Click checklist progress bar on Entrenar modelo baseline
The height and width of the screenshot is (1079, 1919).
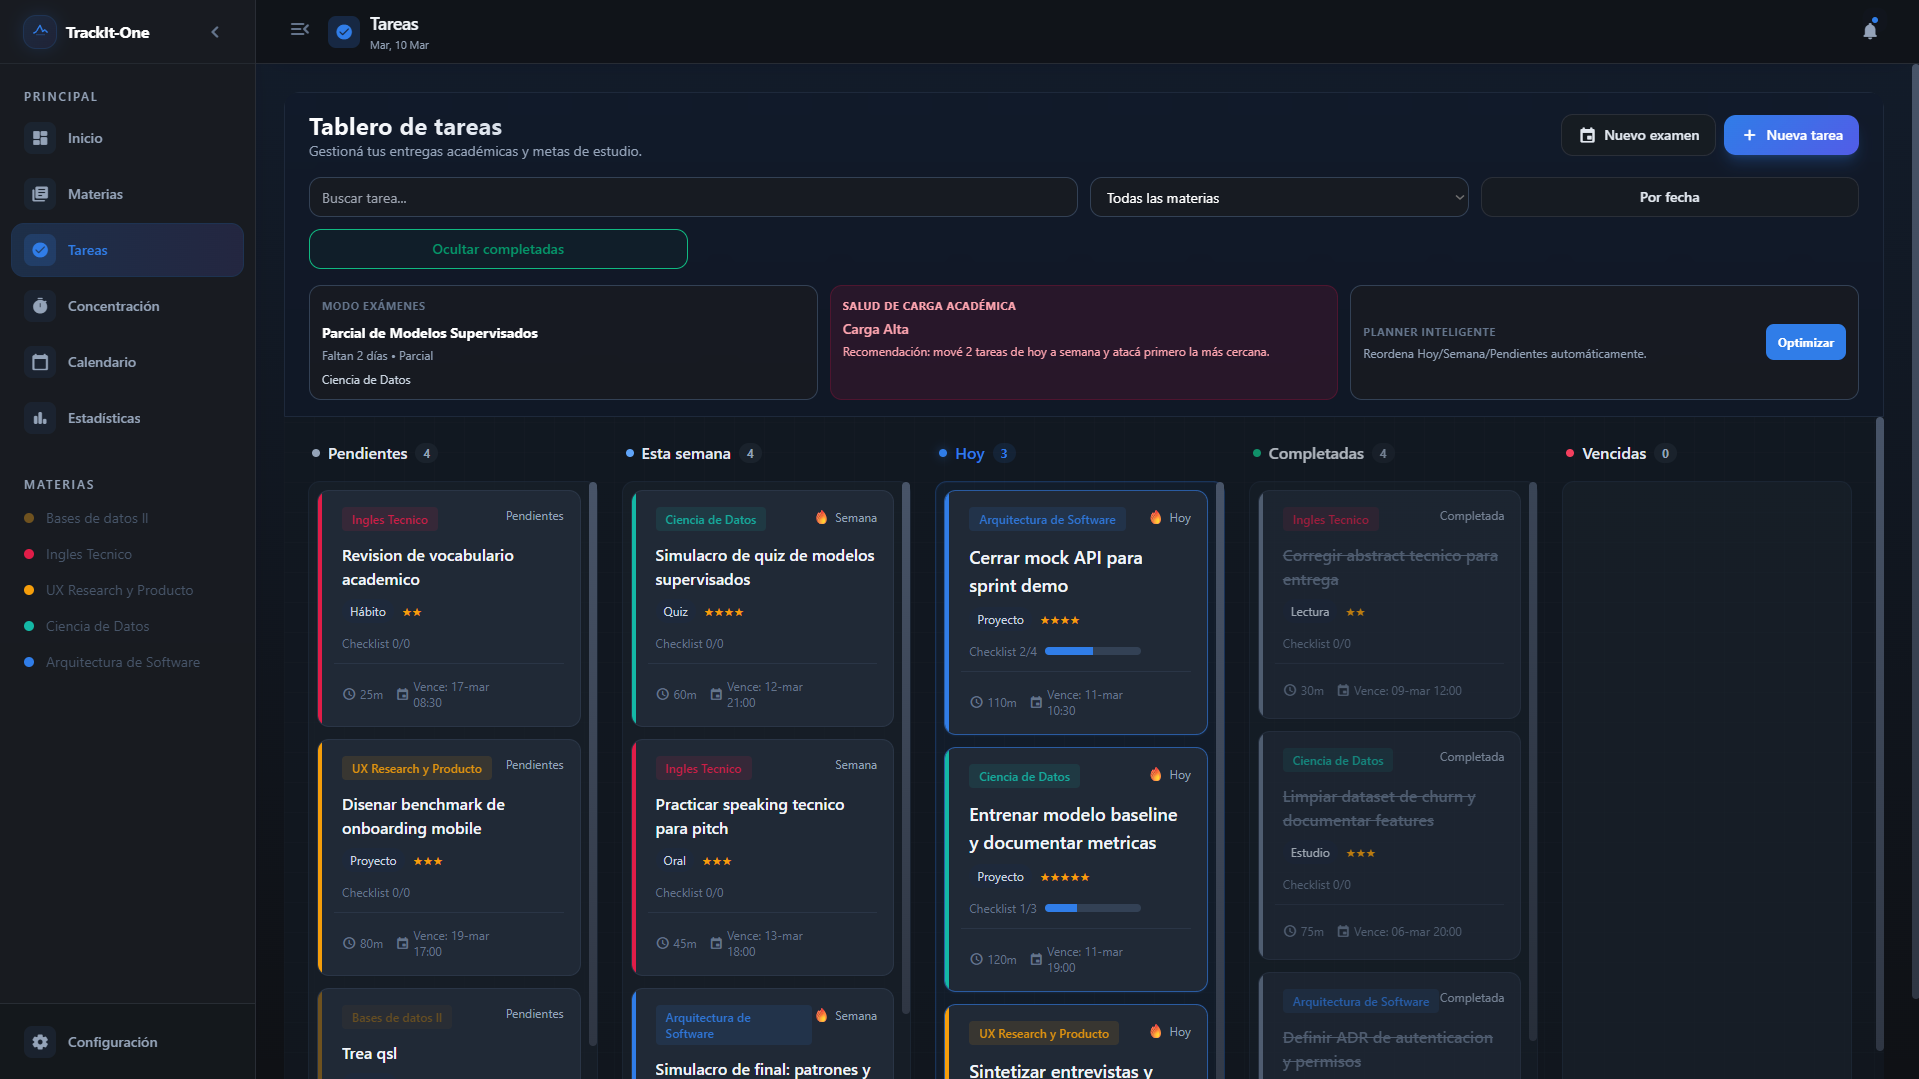pyautogui.click(x=1093, y=908)
